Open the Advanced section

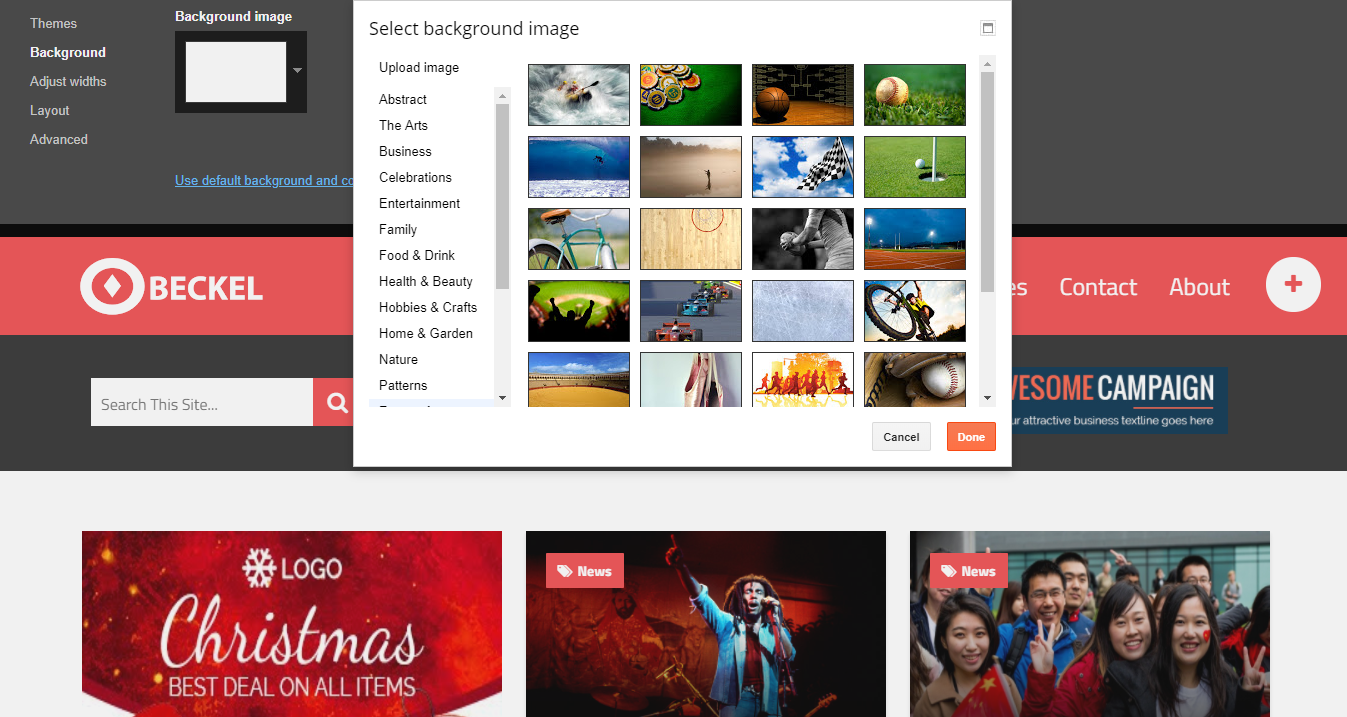tap(59, 139)
